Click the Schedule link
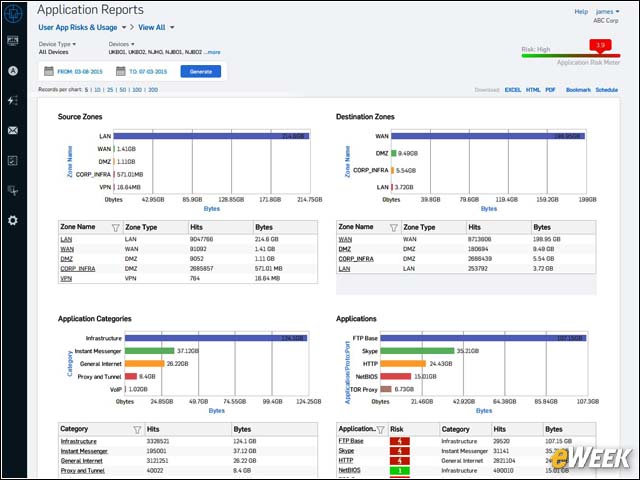This screenshot has width=640, height=480. pyautogui.click(x=607, y=90)
